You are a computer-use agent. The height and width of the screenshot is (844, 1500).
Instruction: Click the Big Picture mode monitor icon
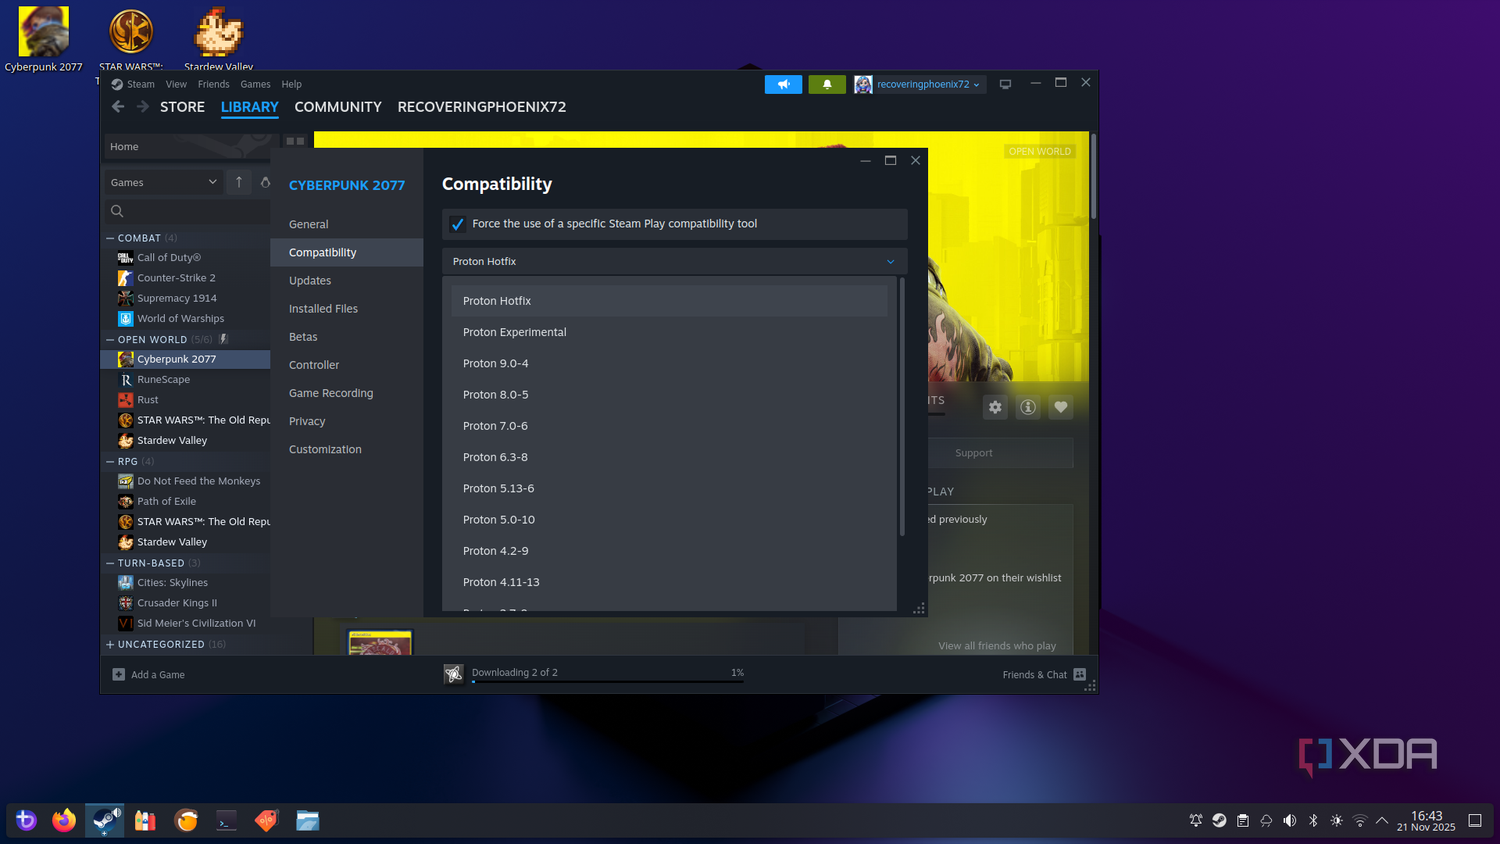pos(1005,85)
